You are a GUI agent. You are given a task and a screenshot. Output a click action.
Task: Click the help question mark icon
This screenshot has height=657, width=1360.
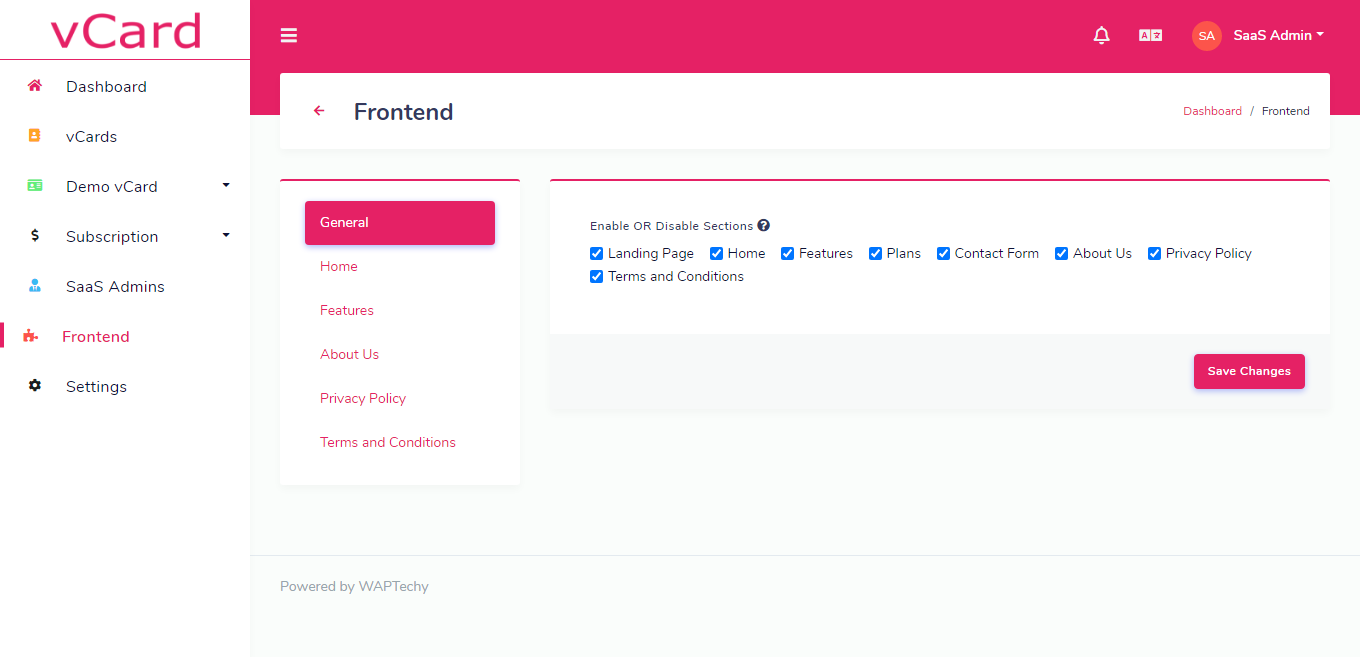click(x=764, y=226)
